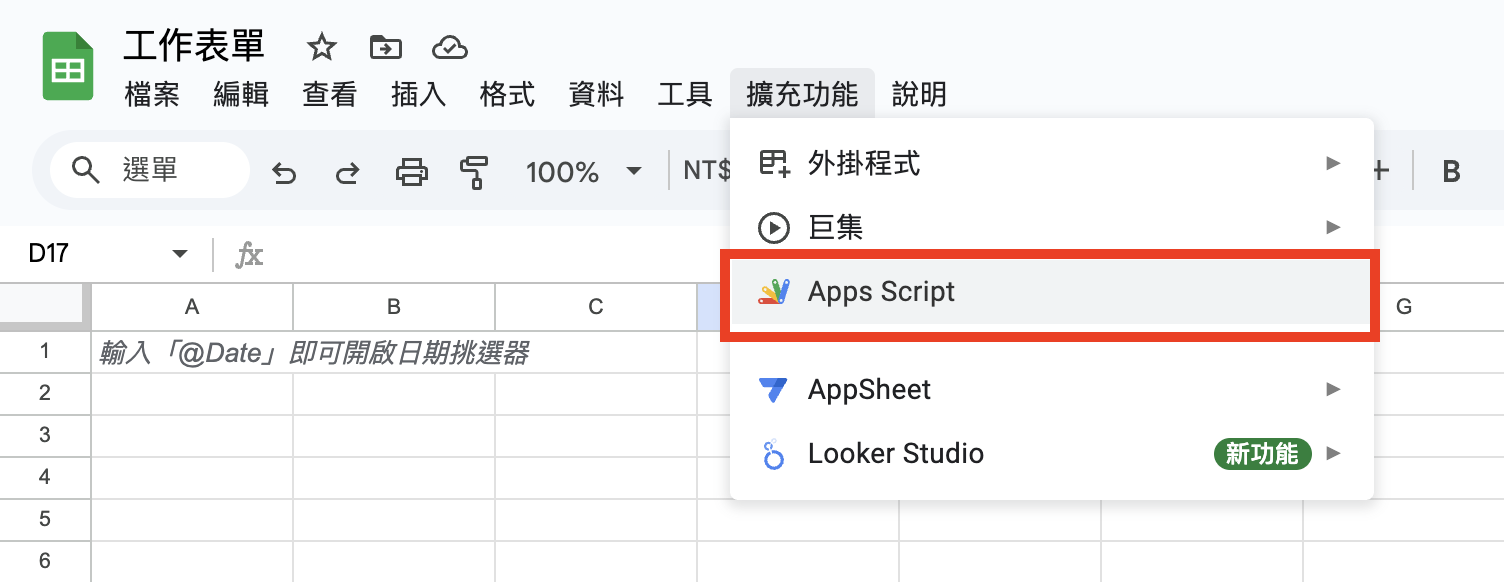Screen dimensions: 1504x582
Task: Click the NT$ currency format button
Action: pos(706,172)
